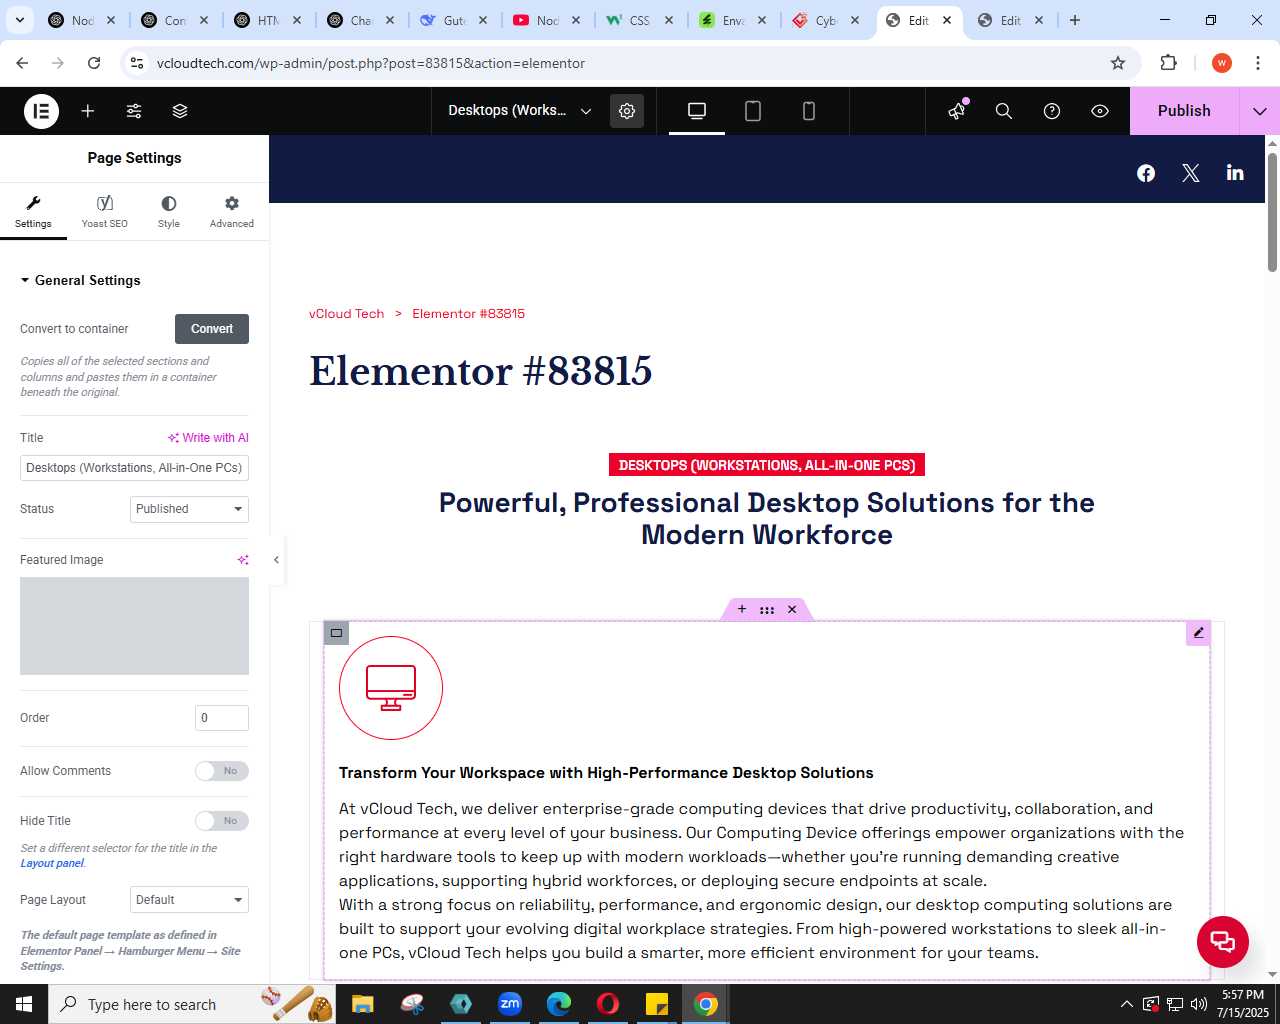Viewport: 1280px width, 1024px height.
Task: Open the Advanced tab
Action: (232, 212)
